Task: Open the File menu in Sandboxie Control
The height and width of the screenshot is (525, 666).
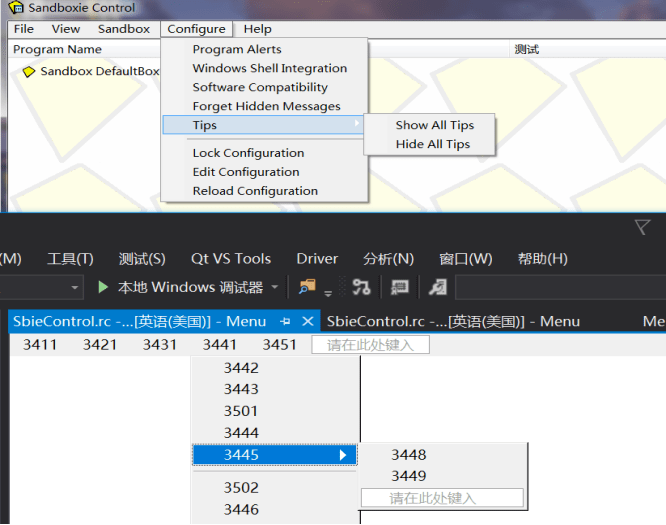Action: pyautogui.click(x=24, y=29)
